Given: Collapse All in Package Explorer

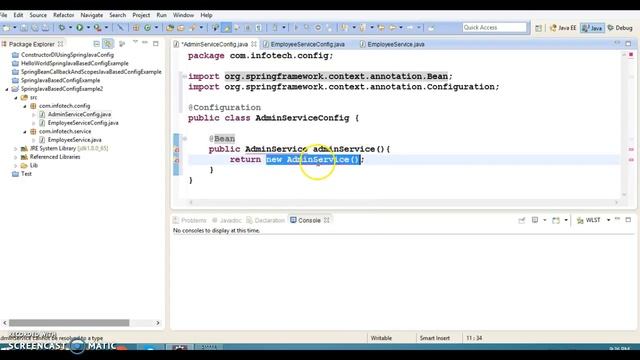Looking at the screenshot, I should (x=96, y=44).
